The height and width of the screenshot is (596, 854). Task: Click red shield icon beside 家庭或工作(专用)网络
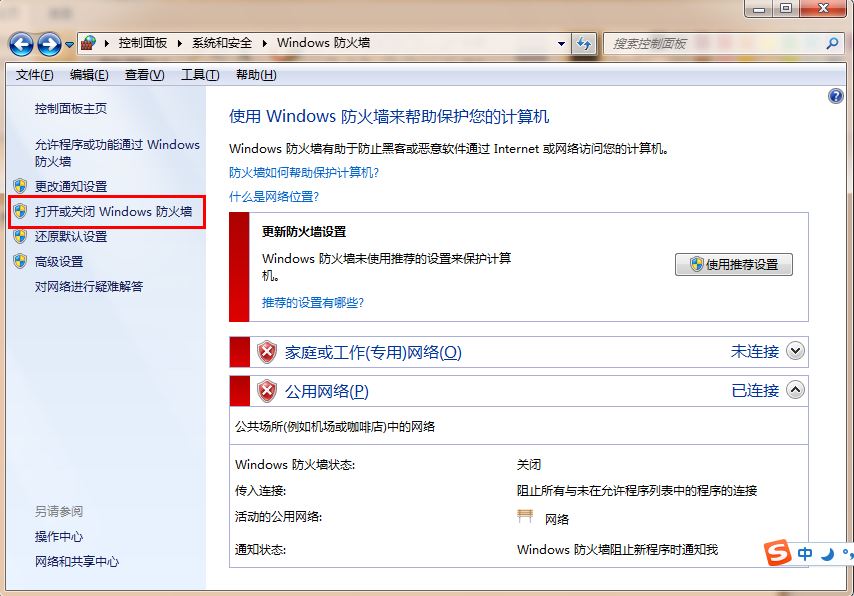tap(267, 352)
